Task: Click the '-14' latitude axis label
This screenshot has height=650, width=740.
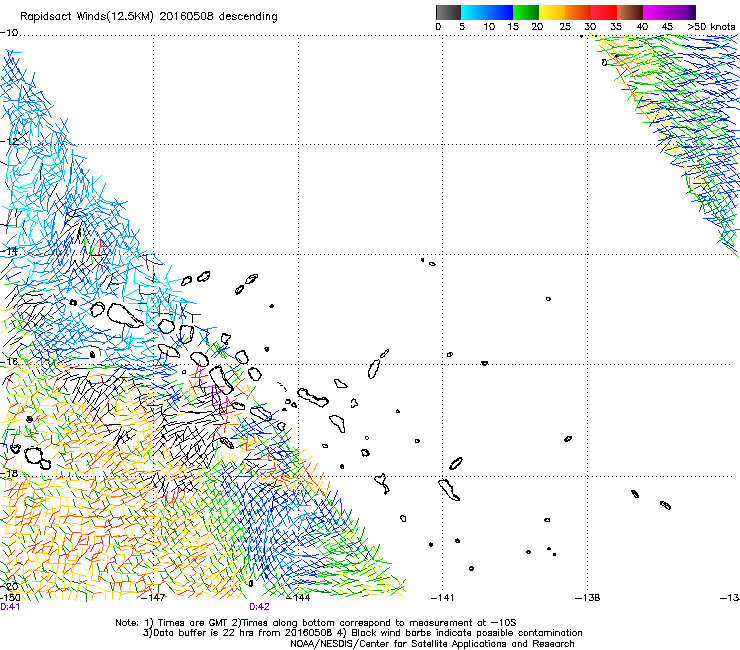Action: click(9, 252)
